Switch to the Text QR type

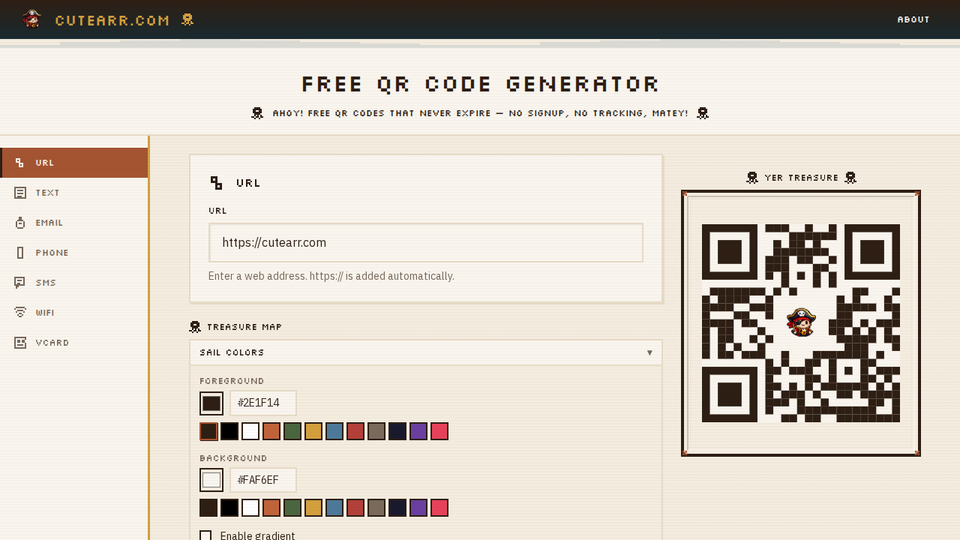click(74, 193)
